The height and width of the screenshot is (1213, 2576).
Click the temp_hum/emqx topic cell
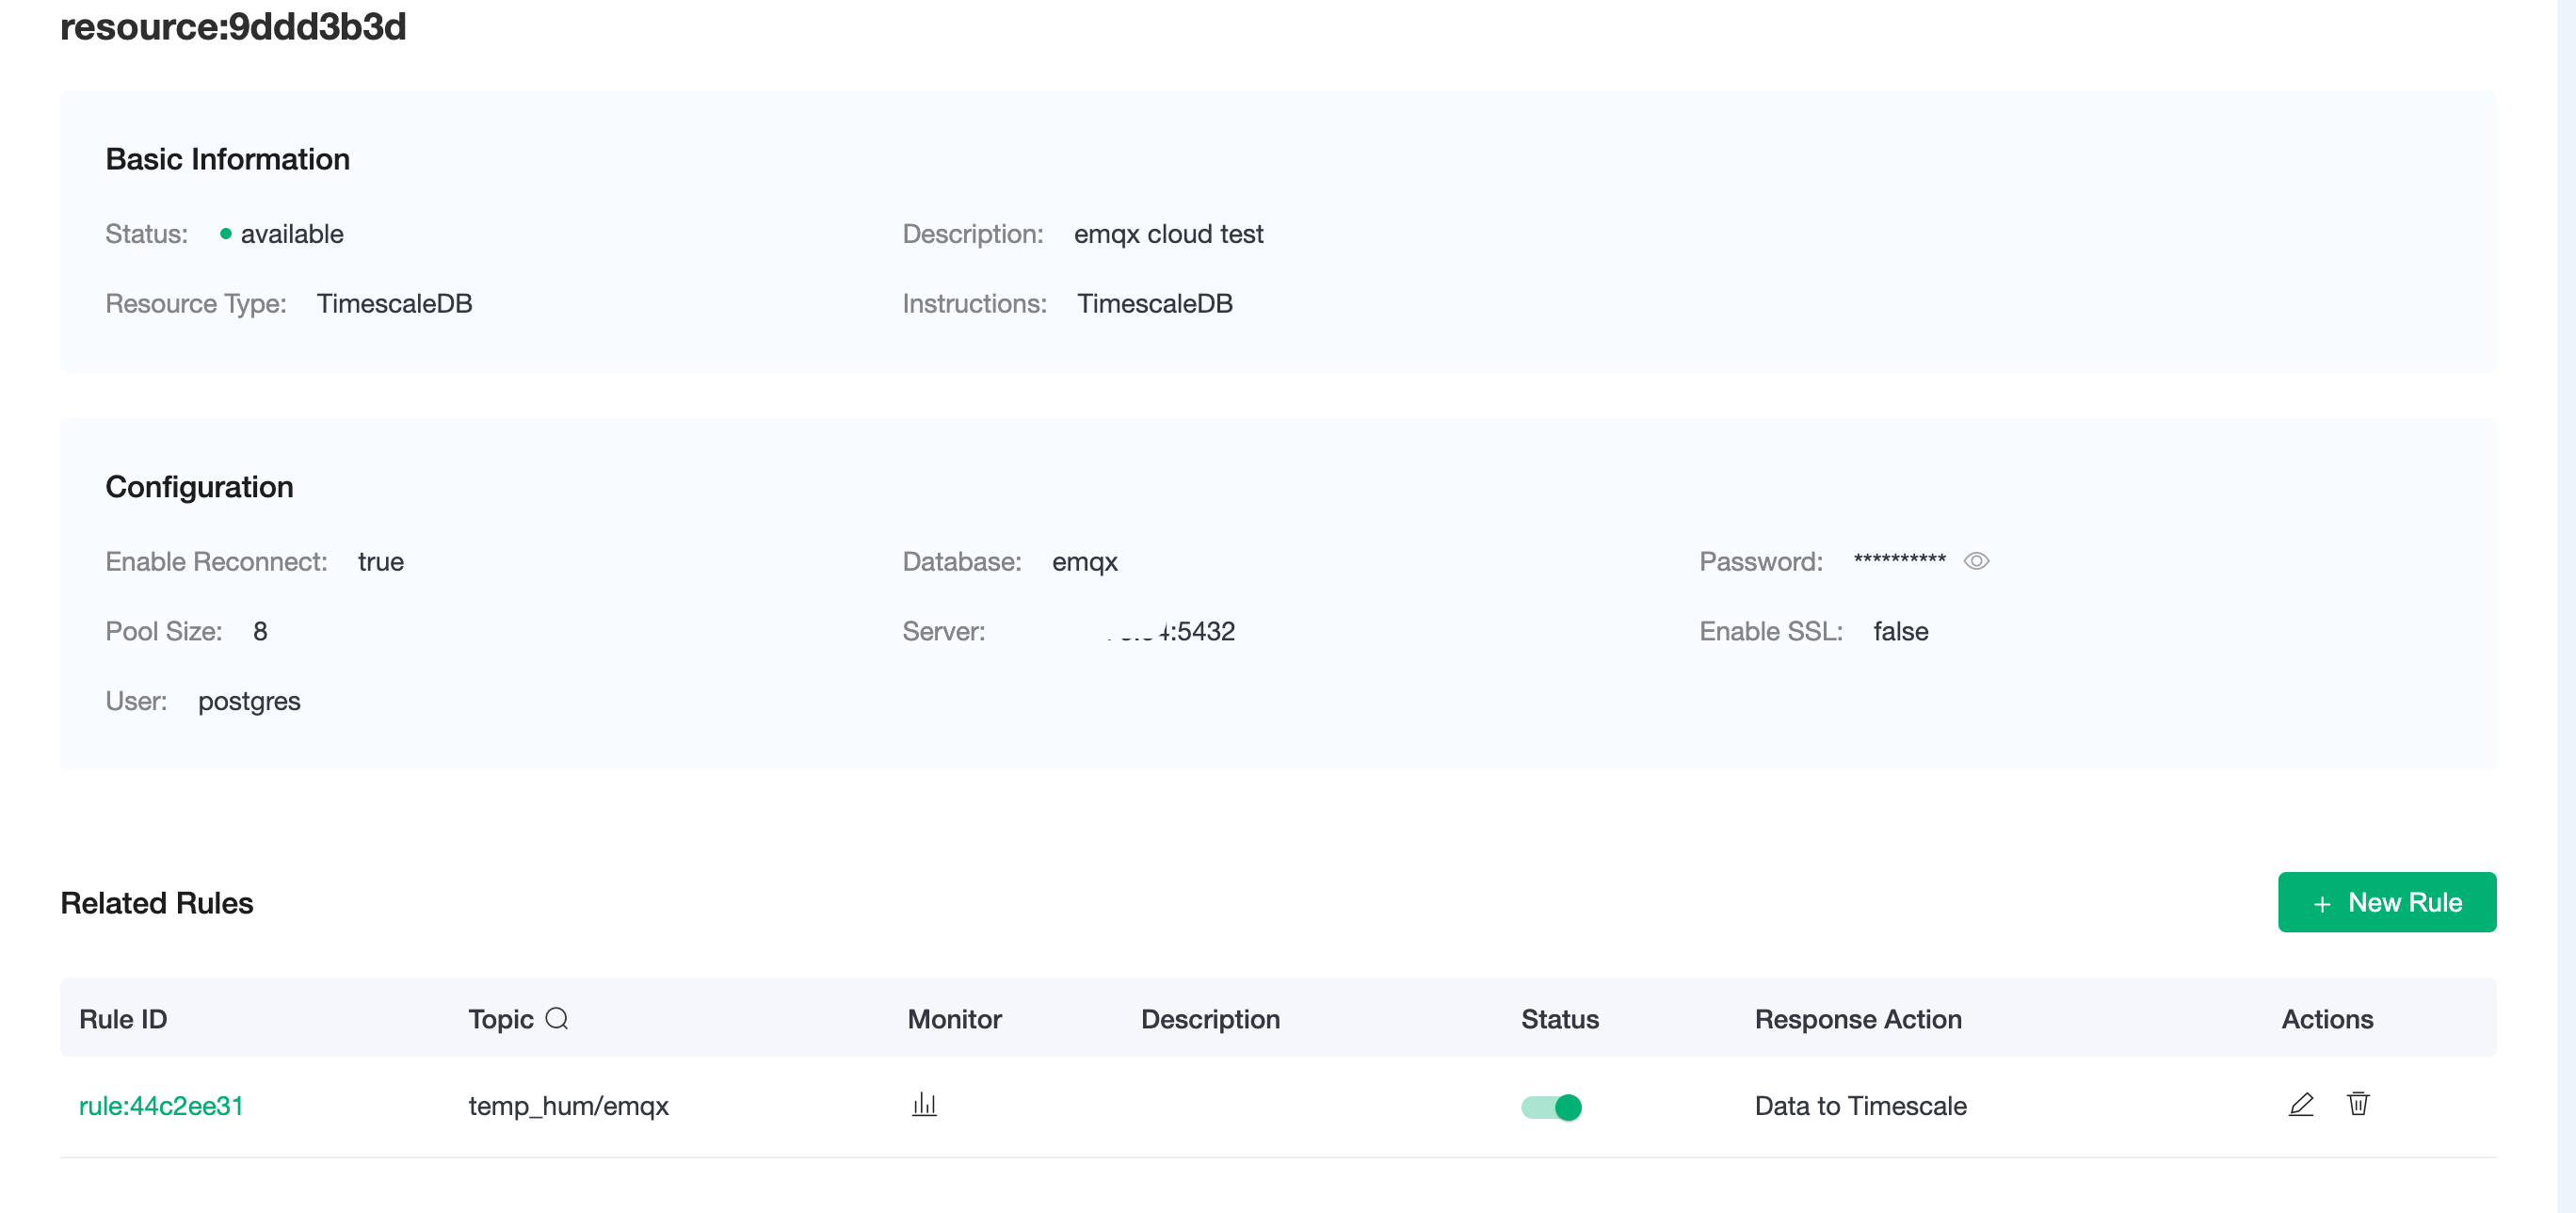[568, 1105]
